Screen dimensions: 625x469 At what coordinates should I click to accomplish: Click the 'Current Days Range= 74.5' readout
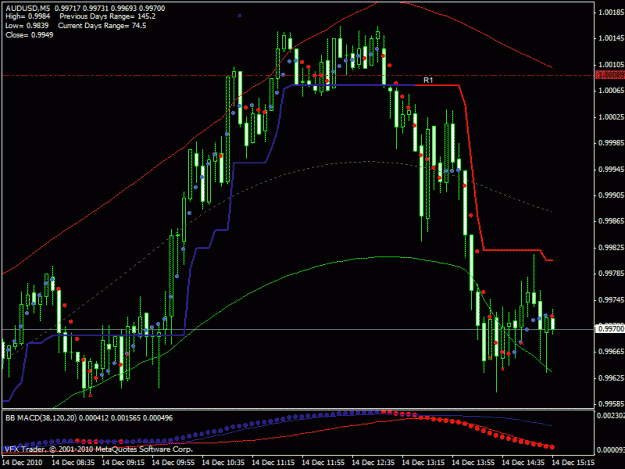pyautogui.click(x=102, y=26)
